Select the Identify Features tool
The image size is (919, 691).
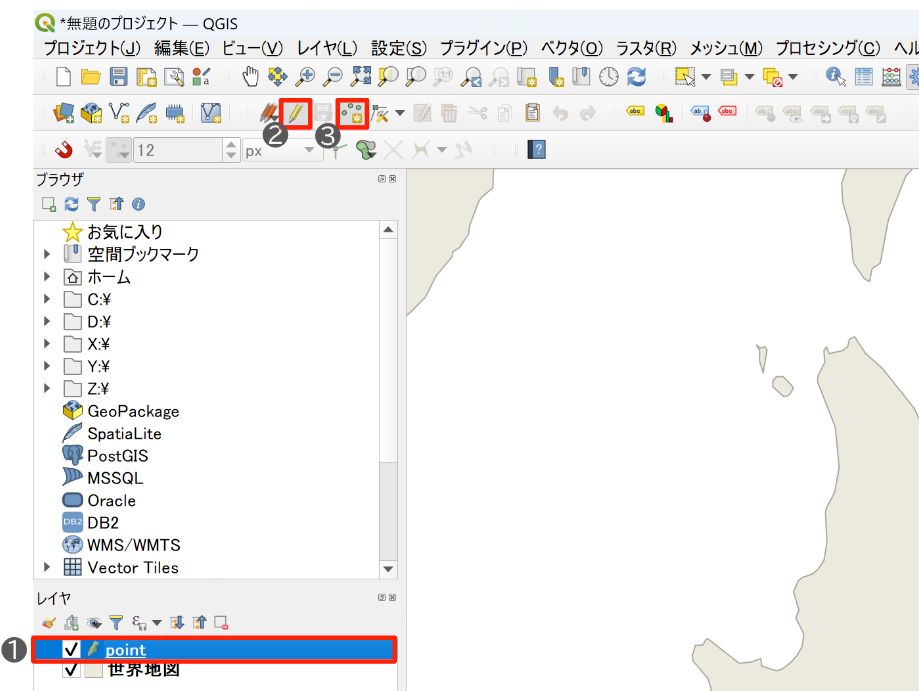click(835, 77)
